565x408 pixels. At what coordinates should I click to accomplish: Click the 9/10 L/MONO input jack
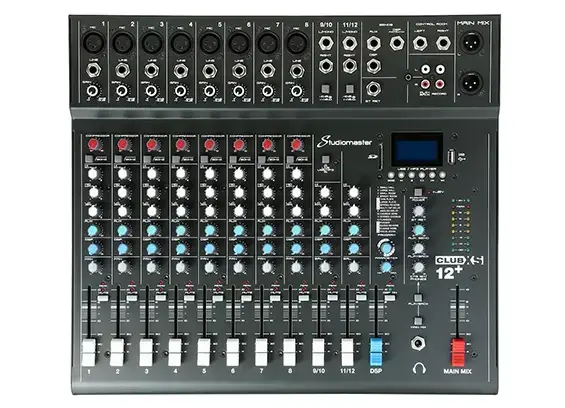pos(325,43)
